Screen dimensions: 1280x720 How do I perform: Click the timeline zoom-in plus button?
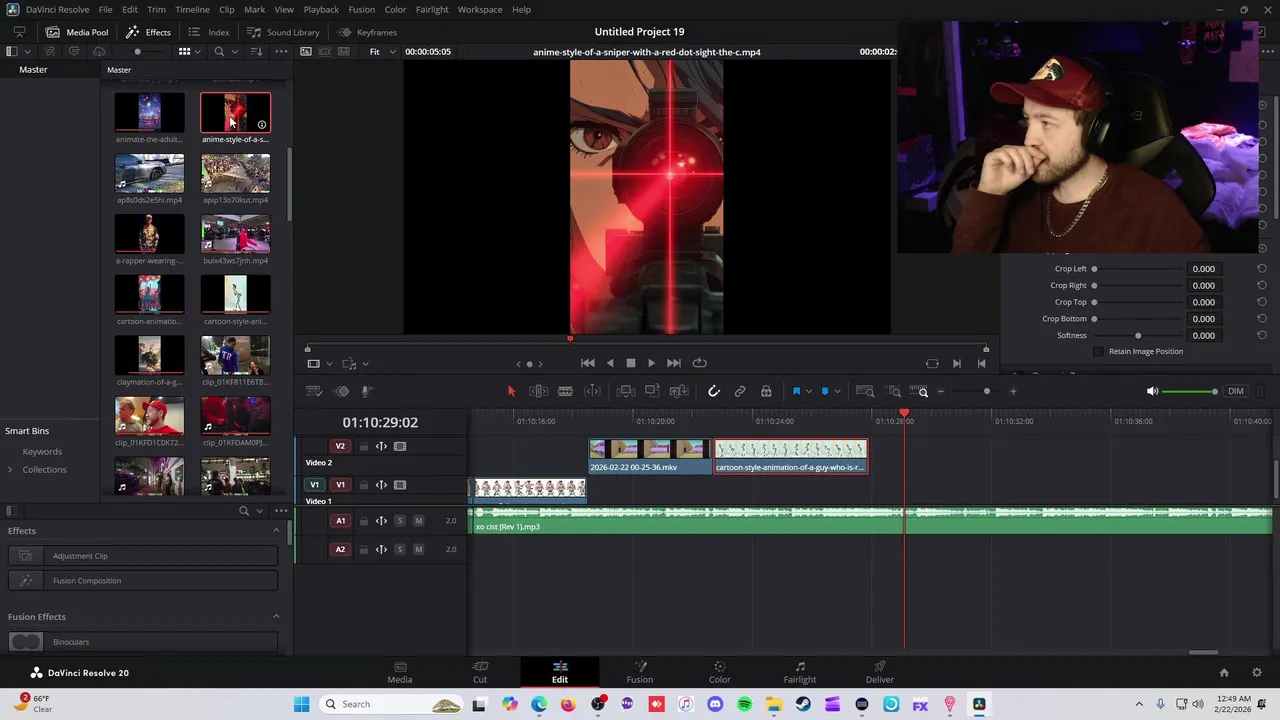point(1013,391)
